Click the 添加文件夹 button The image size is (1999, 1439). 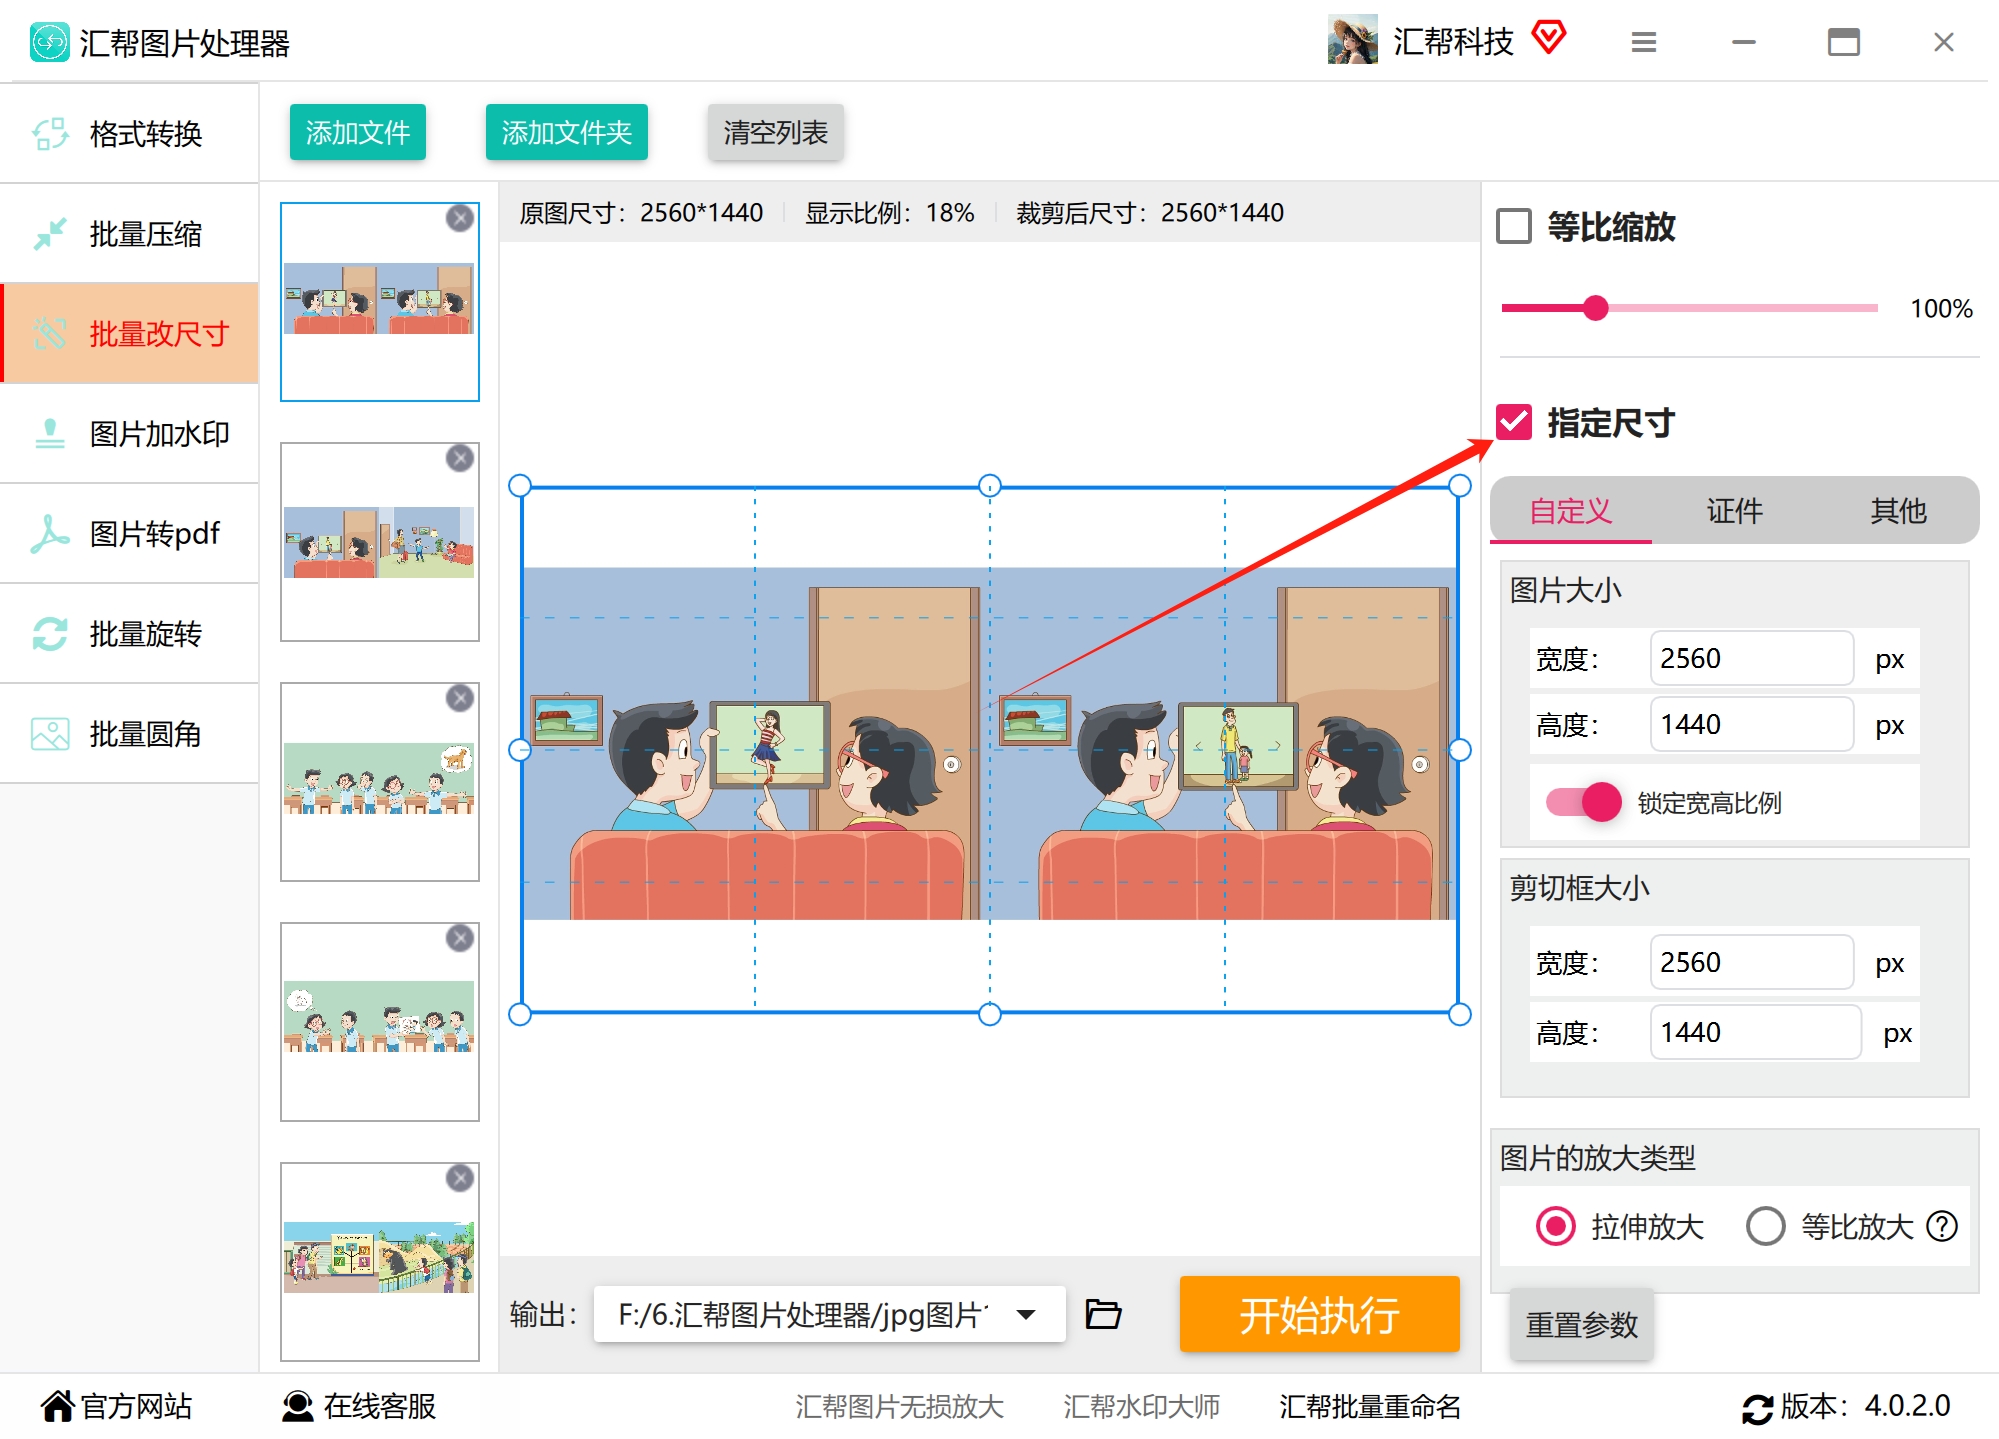(x=567, y=132)
